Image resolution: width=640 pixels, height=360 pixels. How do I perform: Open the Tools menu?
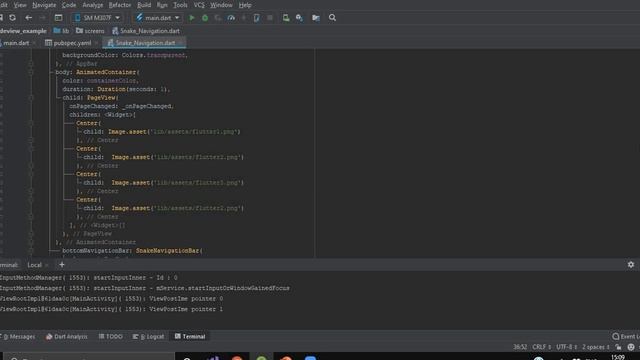(x=180, y=5)
